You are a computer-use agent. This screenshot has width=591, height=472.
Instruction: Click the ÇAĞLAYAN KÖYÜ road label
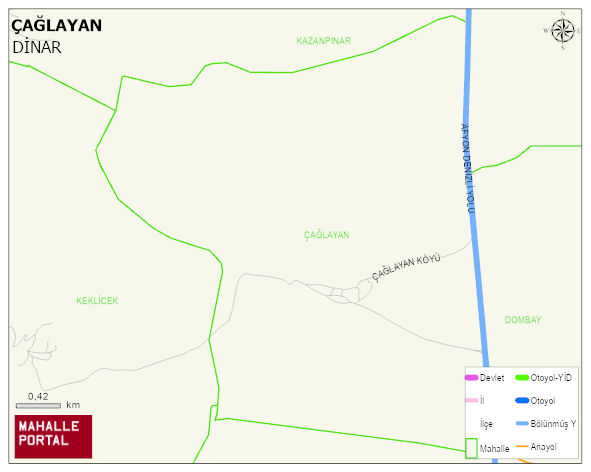click(406, 268)
